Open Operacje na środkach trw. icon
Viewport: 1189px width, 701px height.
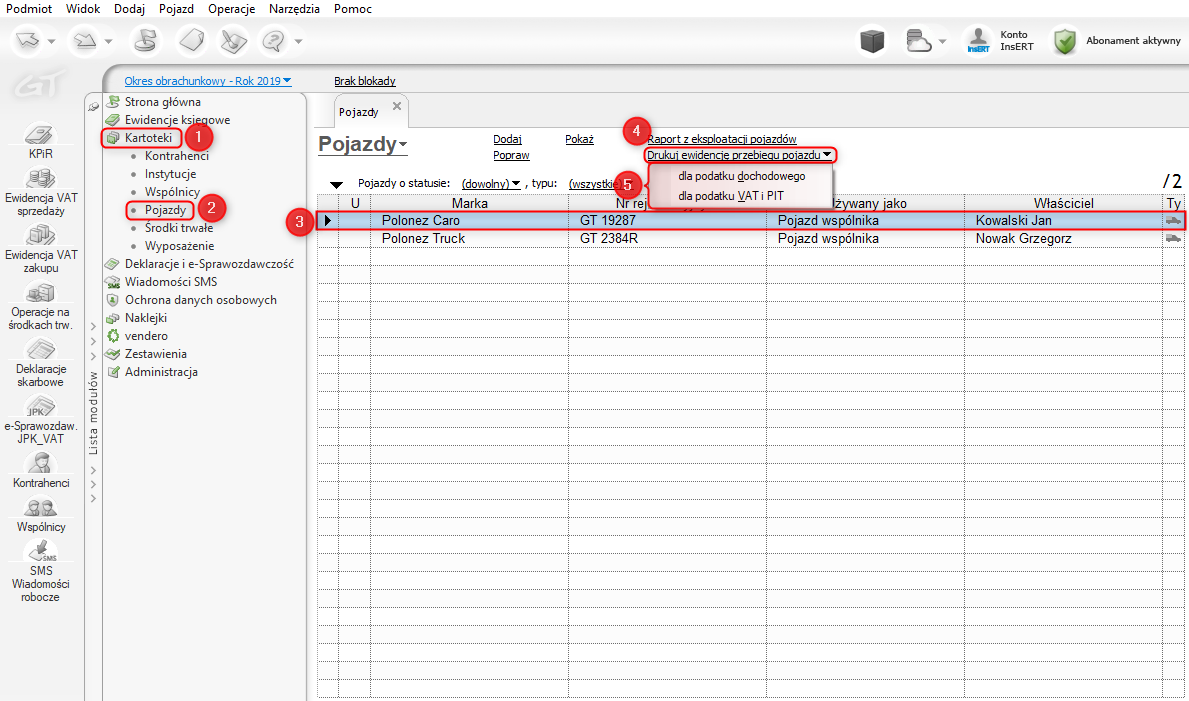40,293
